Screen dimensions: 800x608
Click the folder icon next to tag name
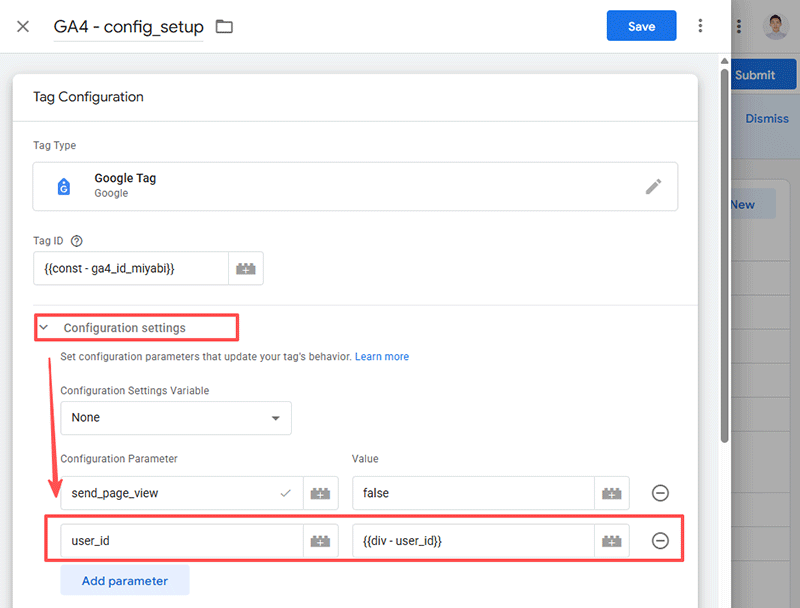224,27
